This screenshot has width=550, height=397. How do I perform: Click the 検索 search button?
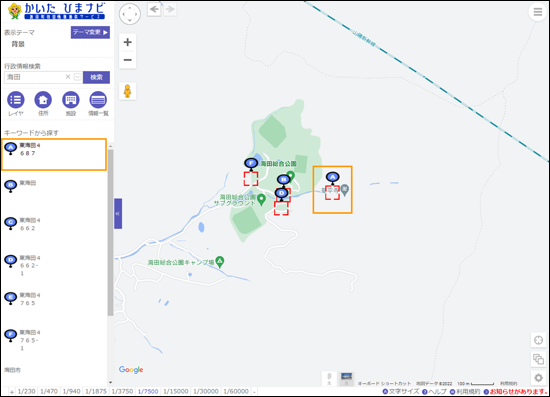pyautogui.click(x=96, y=77)
